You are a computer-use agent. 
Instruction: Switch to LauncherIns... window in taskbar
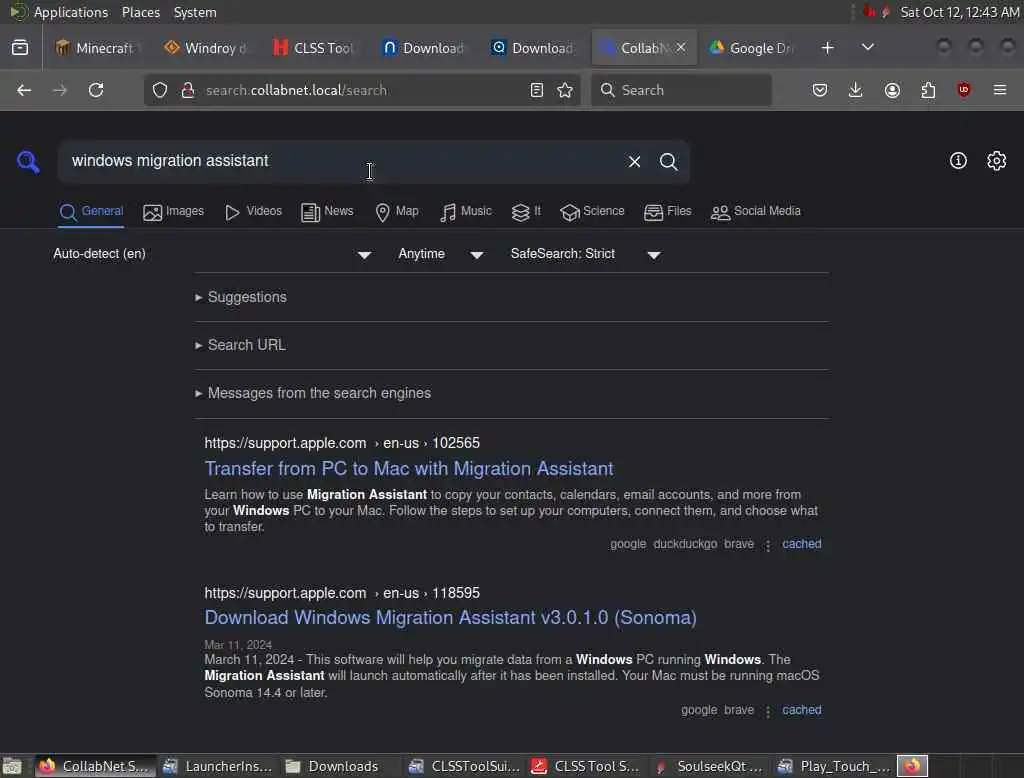coord(217,766)
